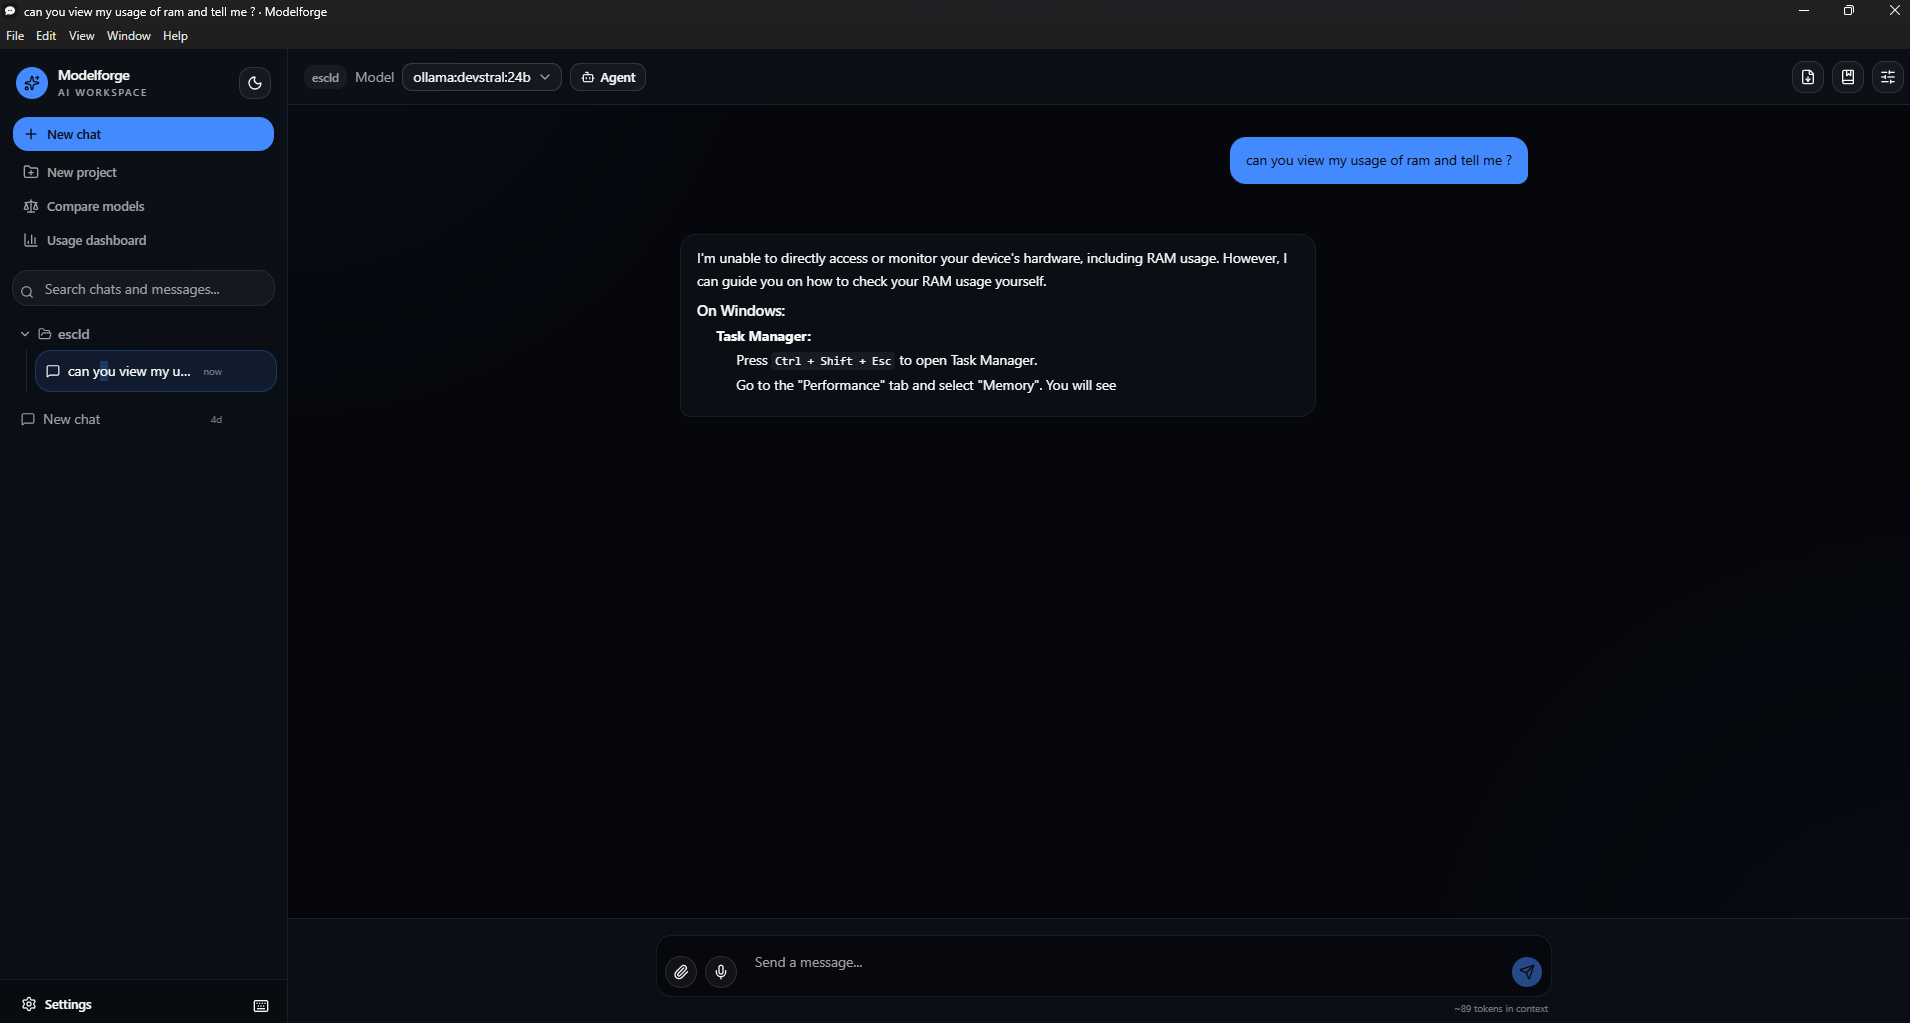Focus the Send a message input

(1125, 963)
